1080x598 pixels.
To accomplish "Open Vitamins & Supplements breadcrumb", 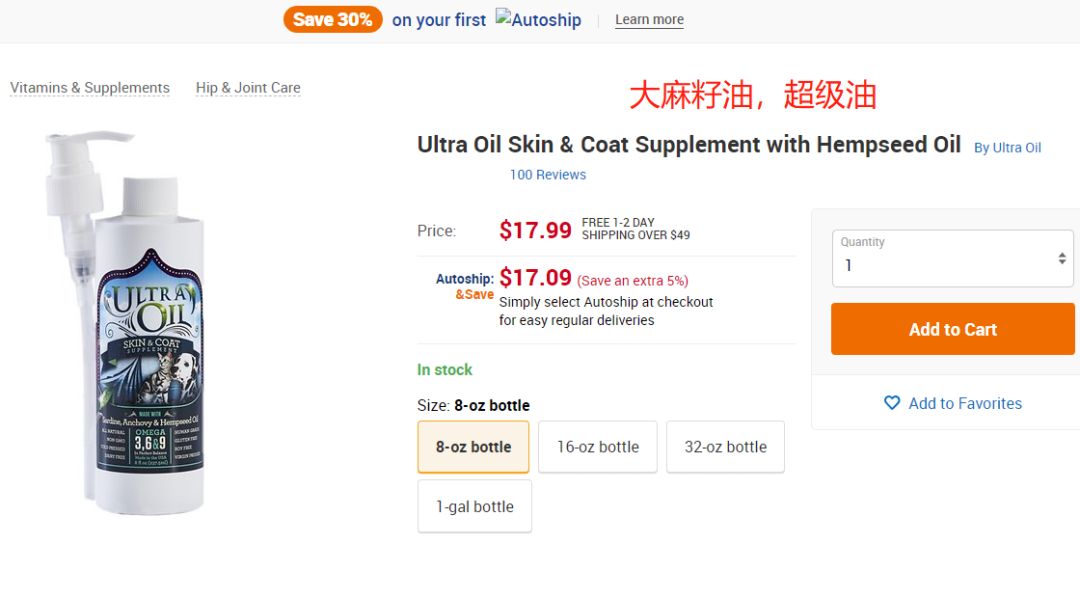I will pos(90,88).
